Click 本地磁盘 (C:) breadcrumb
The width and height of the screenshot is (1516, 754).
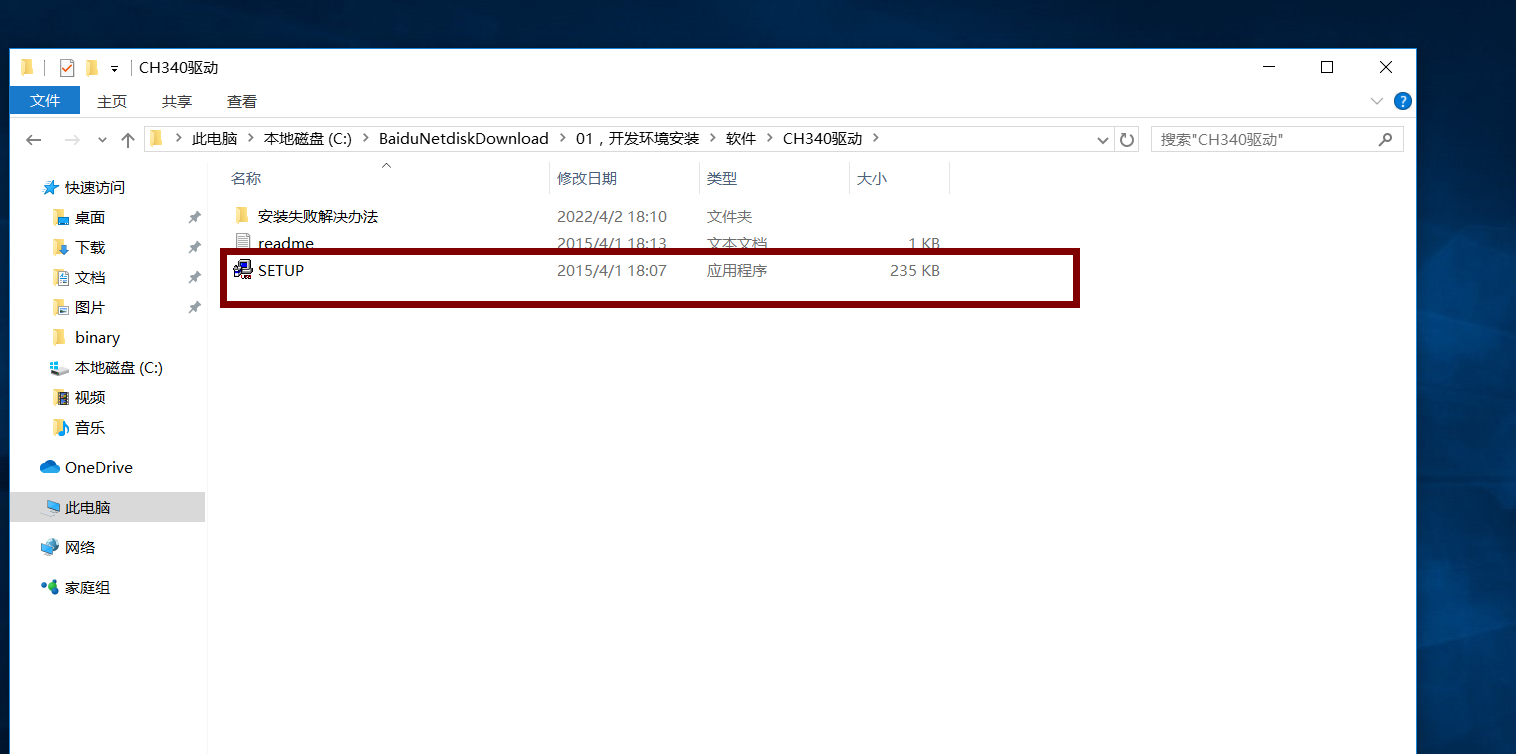coord(308,139)
